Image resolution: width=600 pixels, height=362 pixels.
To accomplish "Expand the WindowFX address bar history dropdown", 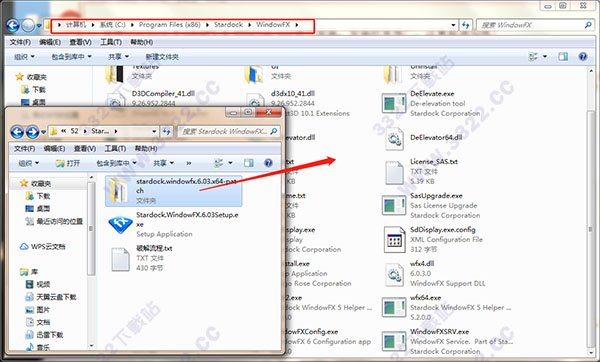I will 453,25.
